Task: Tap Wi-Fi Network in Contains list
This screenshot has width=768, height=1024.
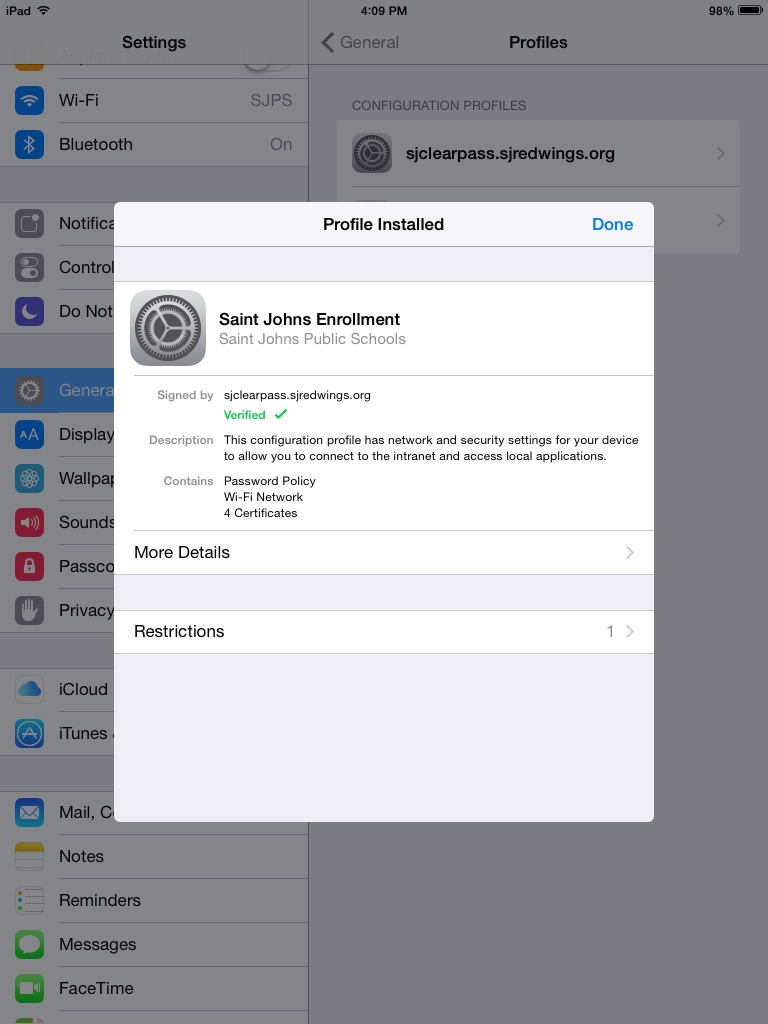Action: (263, 497)
